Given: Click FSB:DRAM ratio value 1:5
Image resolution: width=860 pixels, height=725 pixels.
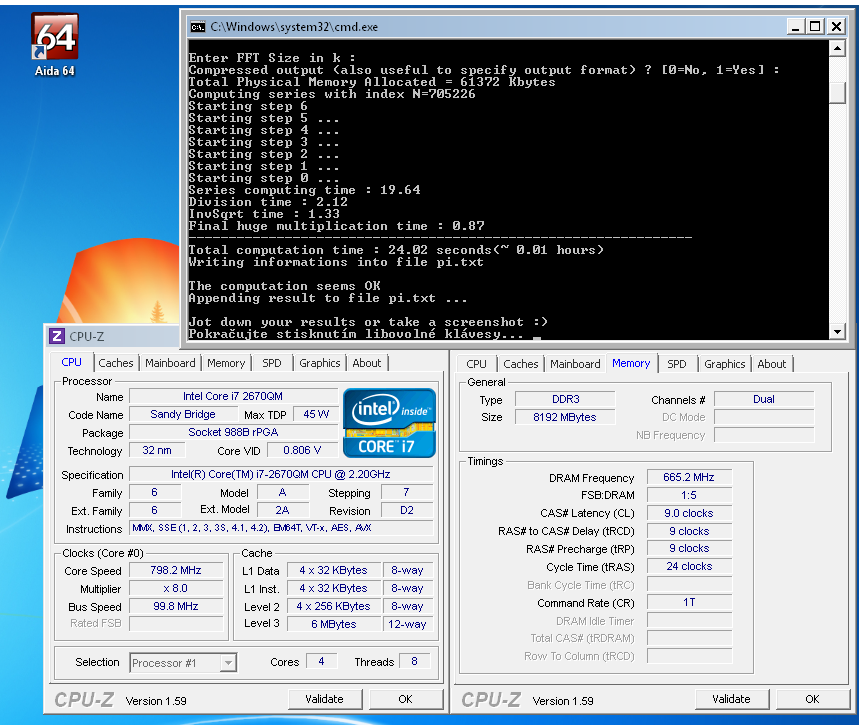Looking at the screenshot, I should coord(689,495).
